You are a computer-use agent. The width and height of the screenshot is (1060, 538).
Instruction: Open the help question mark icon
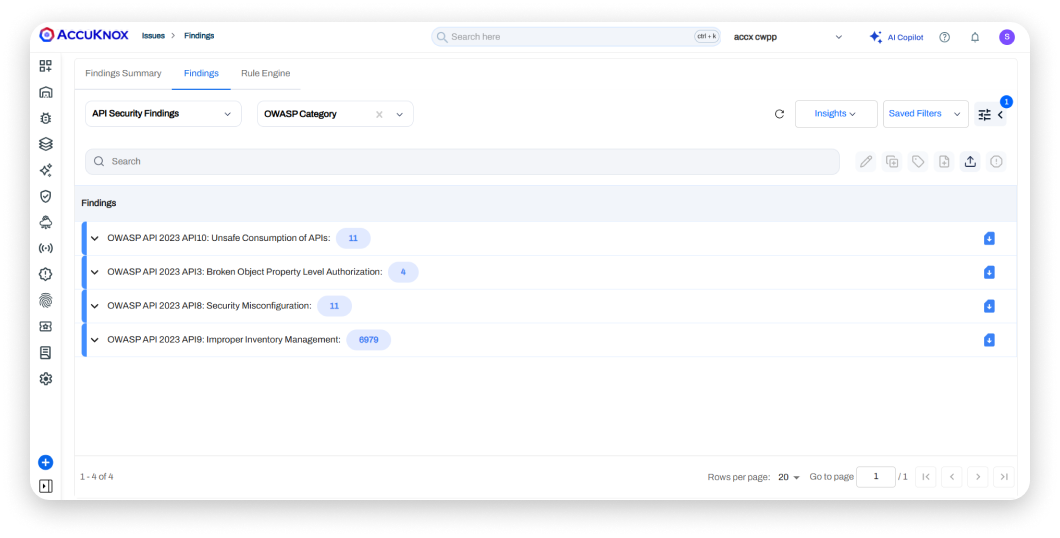pyautogui.click(x=944, y=37)
